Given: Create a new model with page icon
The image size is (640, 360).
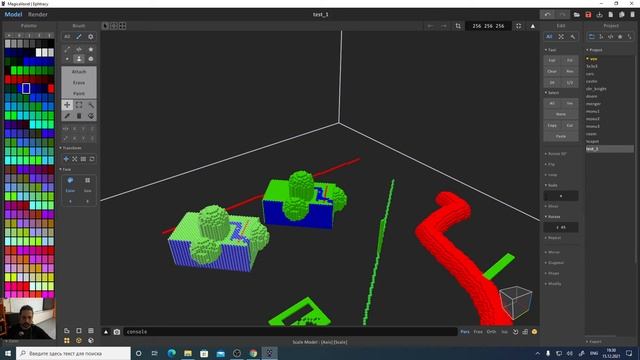Looking at the screenshot, I should (x=611, y=15).
